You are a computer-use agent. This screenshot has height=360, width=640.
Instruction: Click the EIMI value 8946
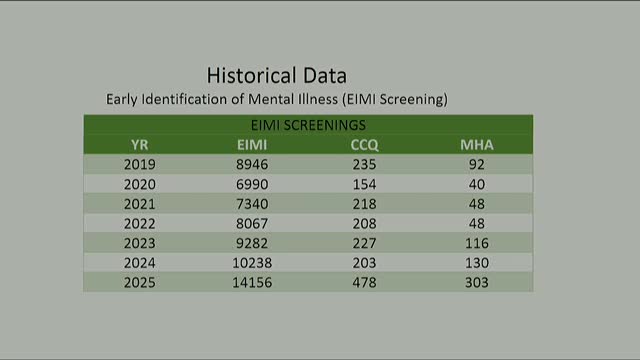tap(252, 164)
